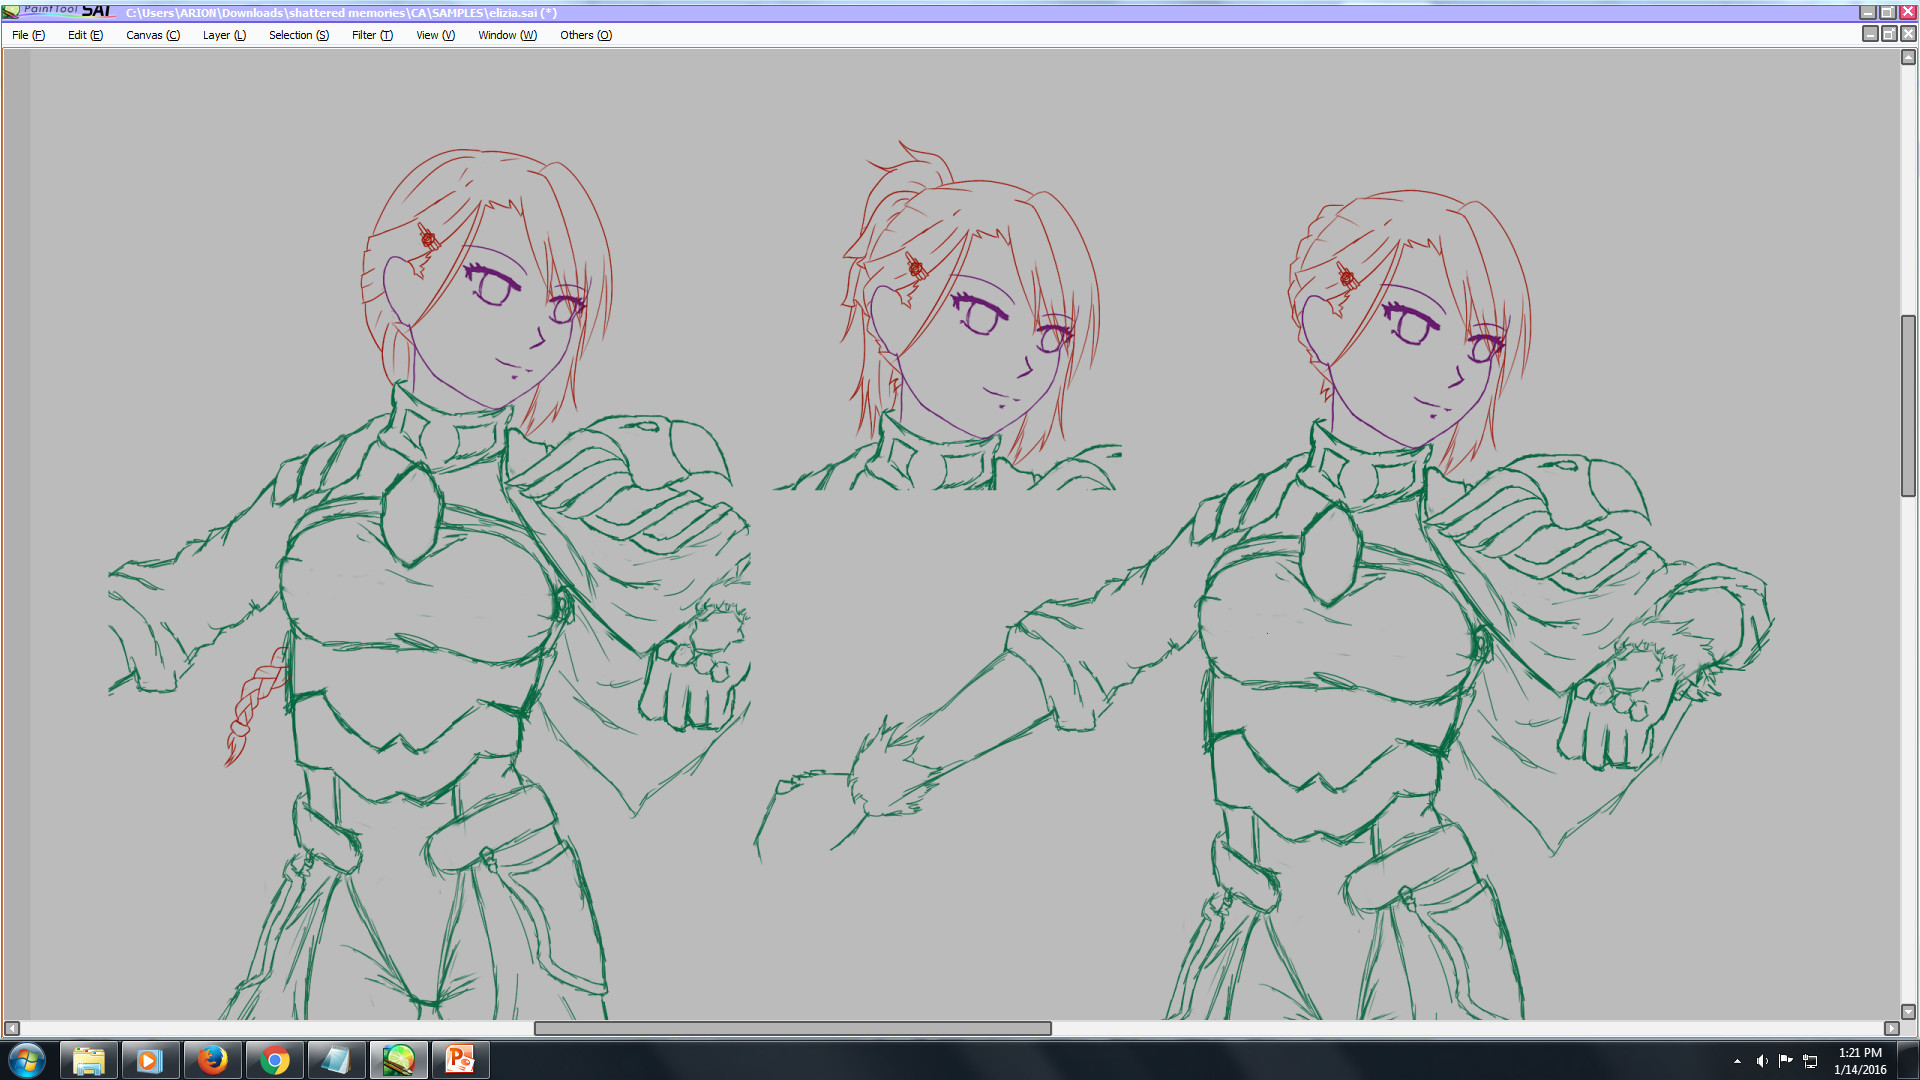
Task: Open the Action Center flag icon
Action: click(x=1784, y=1060)
